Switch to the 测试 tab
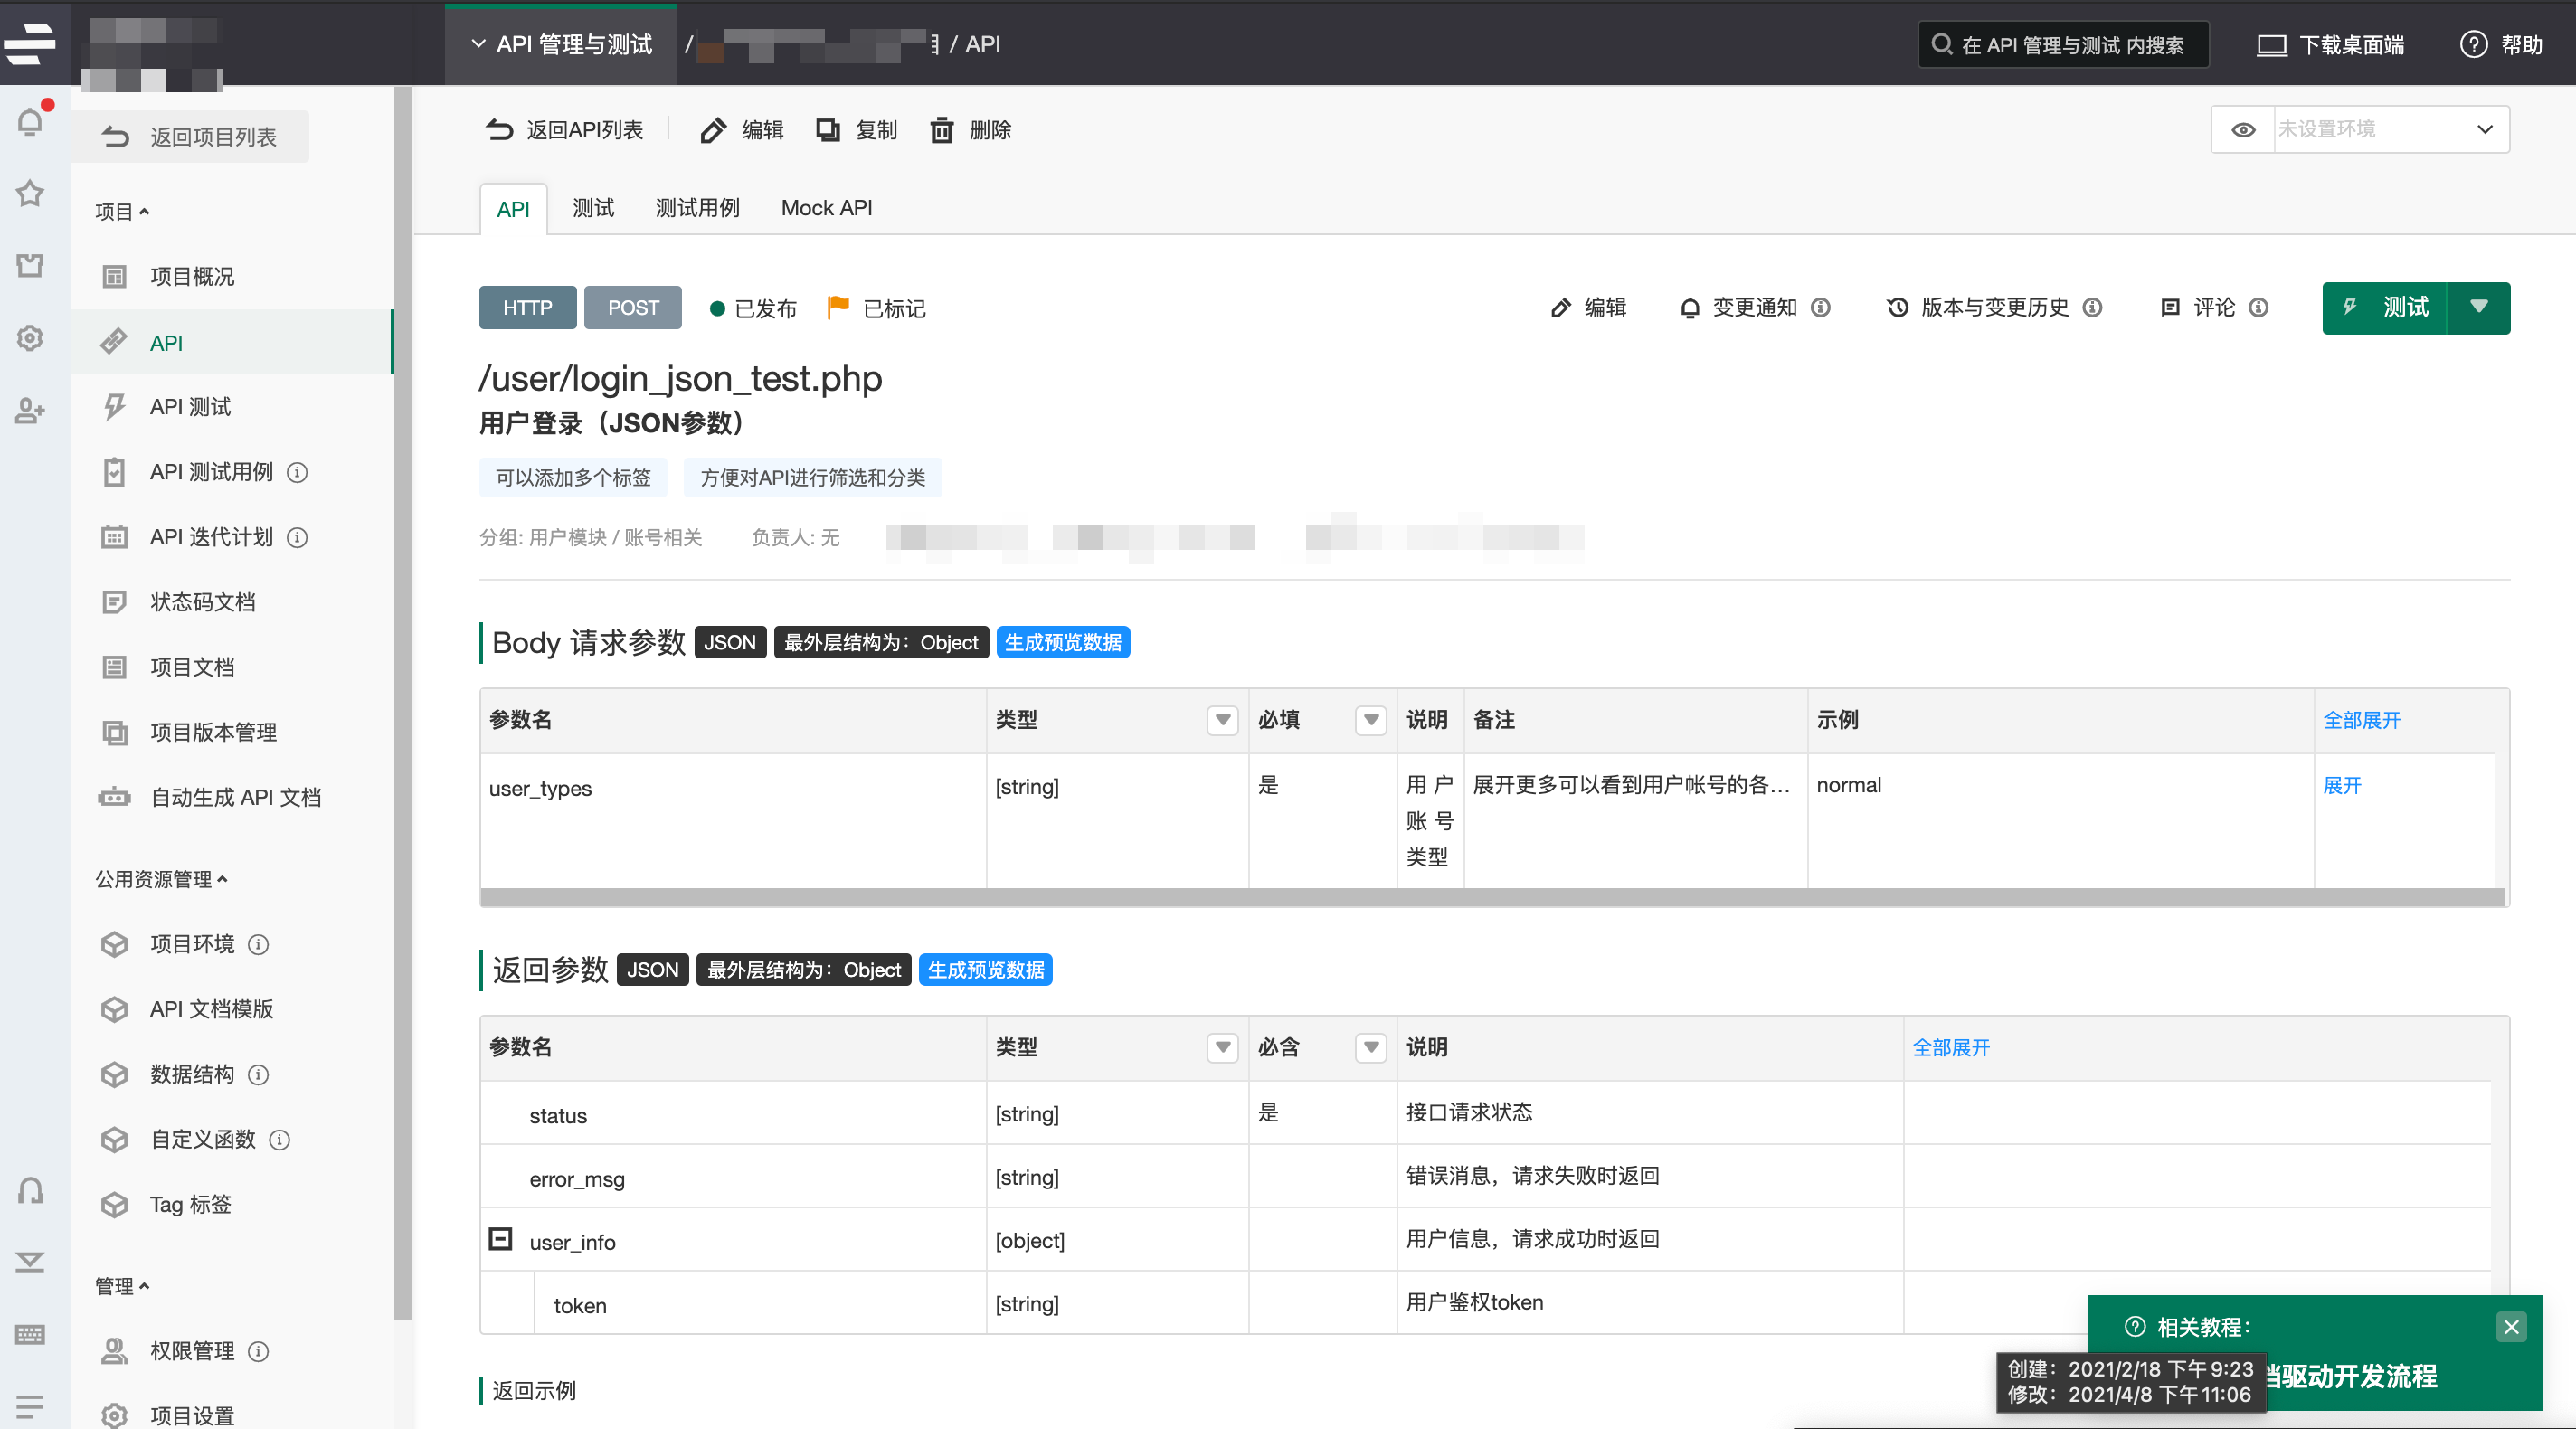This screenshot has height=1429, width=2576. tap(593, 208)
